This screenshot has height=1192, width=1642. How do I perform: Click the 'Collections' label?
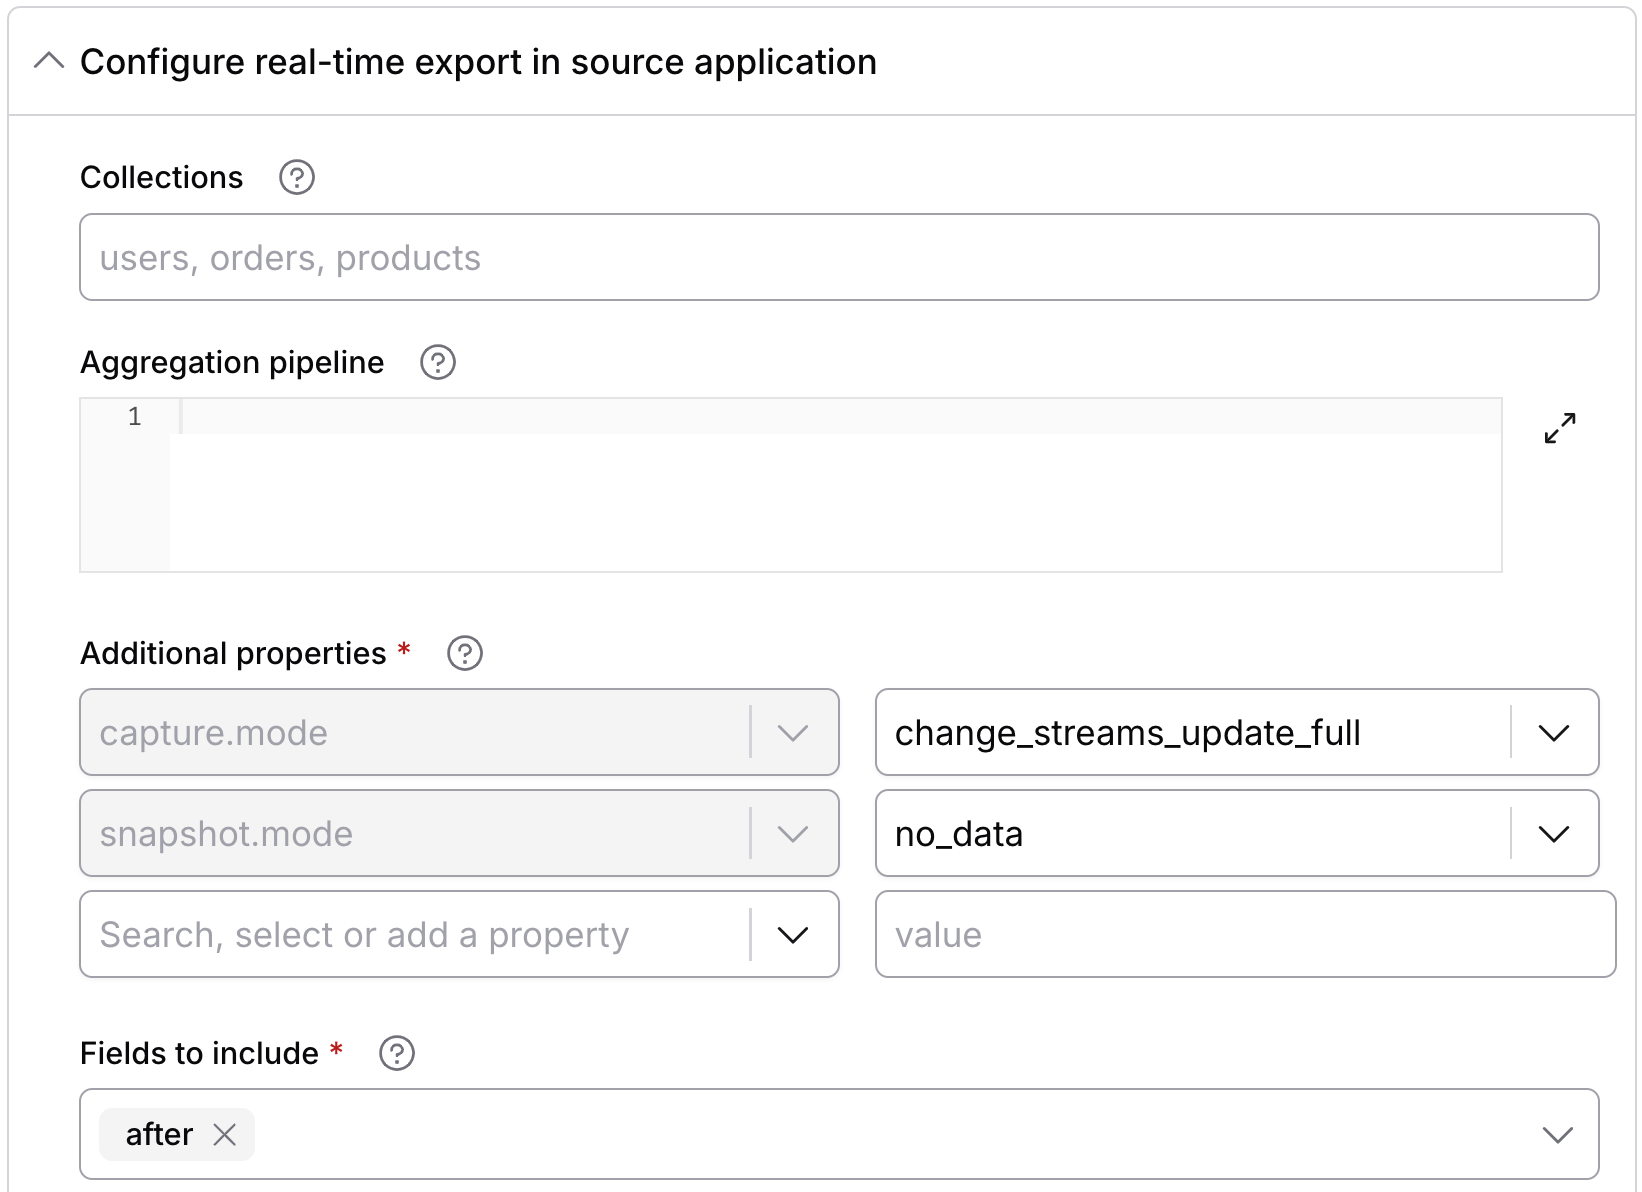162,177
